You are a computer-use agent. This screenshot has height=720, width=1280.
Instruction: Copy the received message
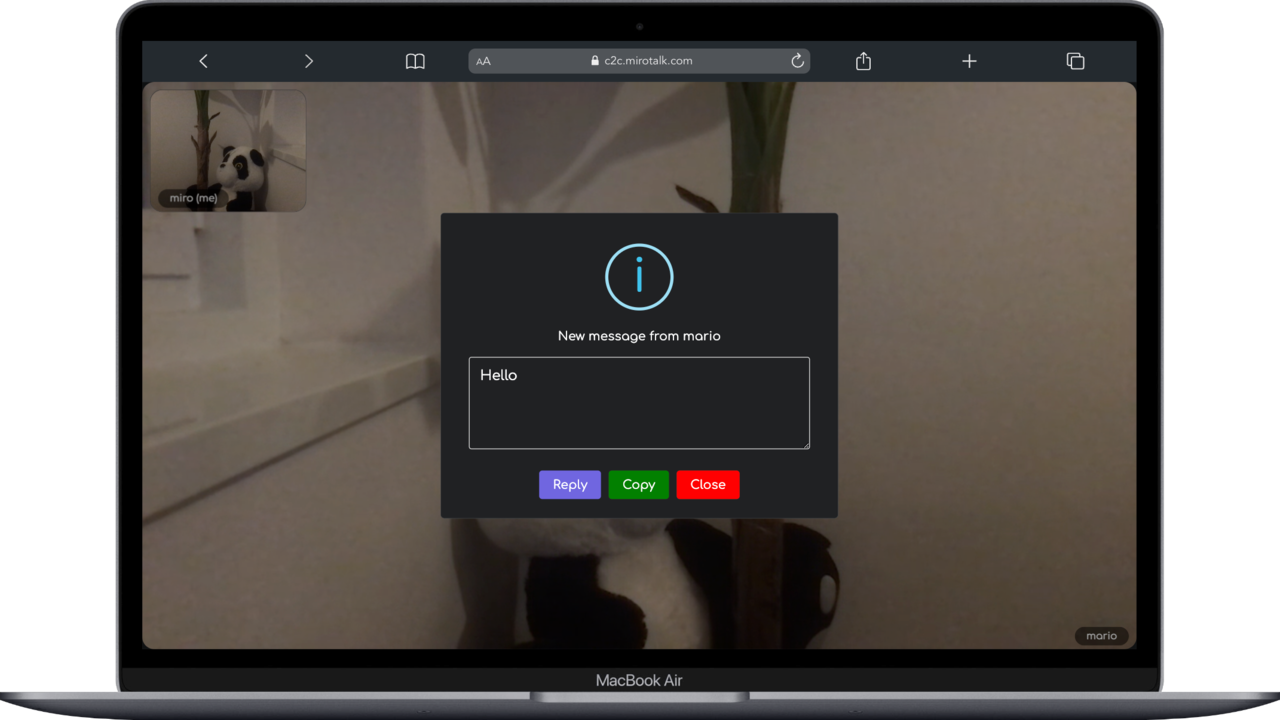tap(638, 485)
